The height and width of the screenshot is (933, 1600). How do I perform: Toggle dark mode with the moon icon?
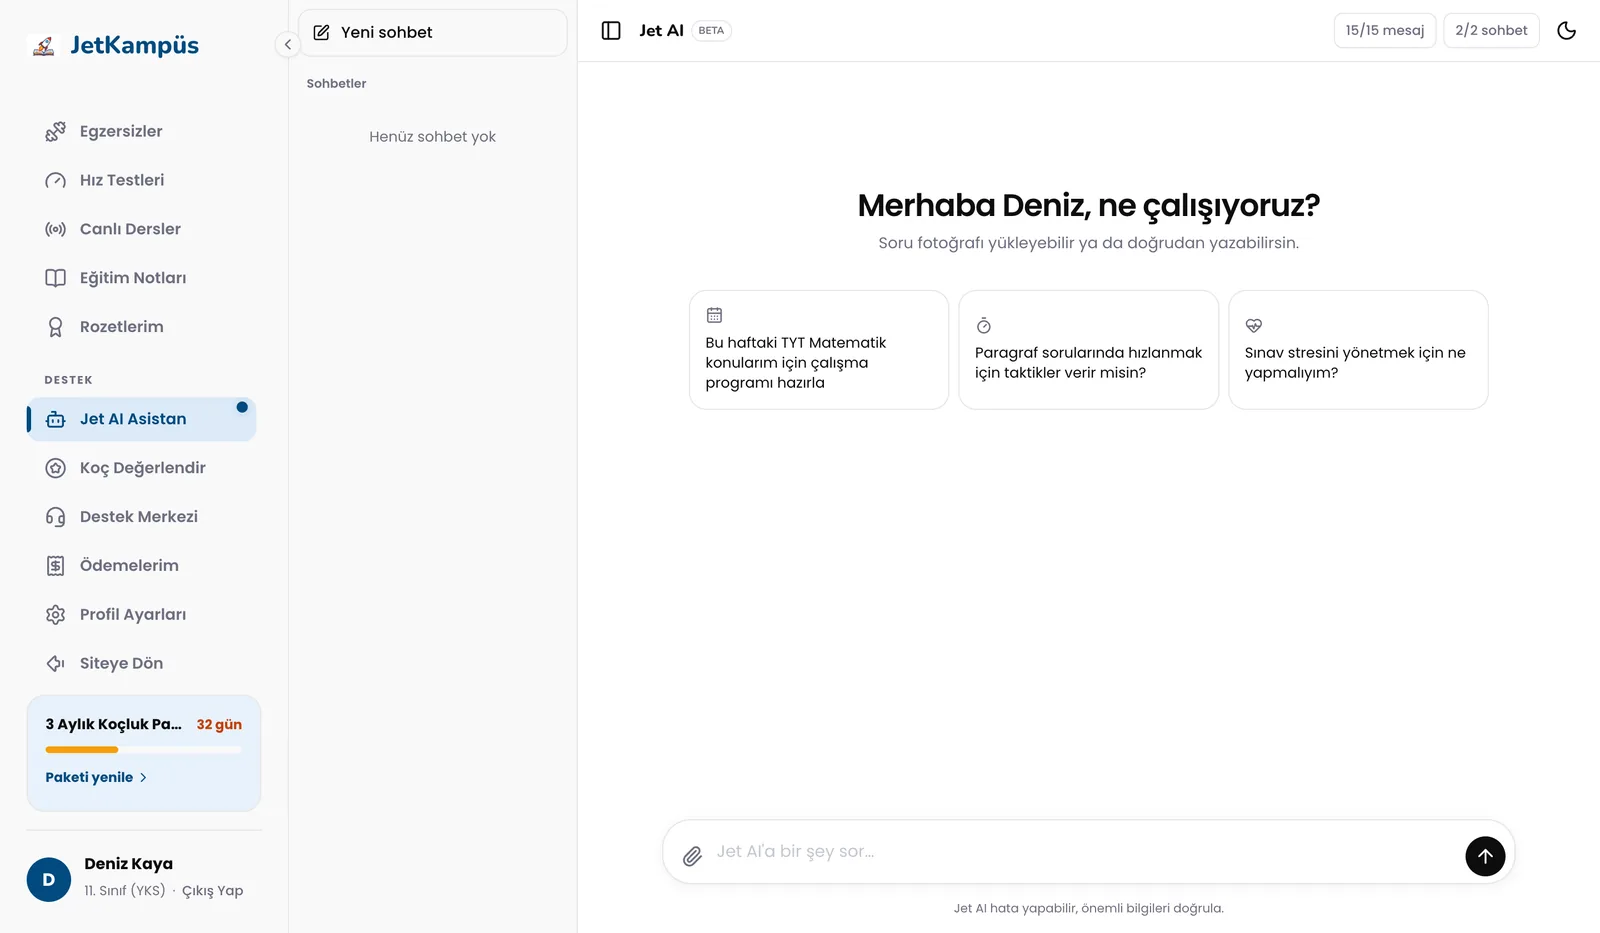tap(1567, 31)
